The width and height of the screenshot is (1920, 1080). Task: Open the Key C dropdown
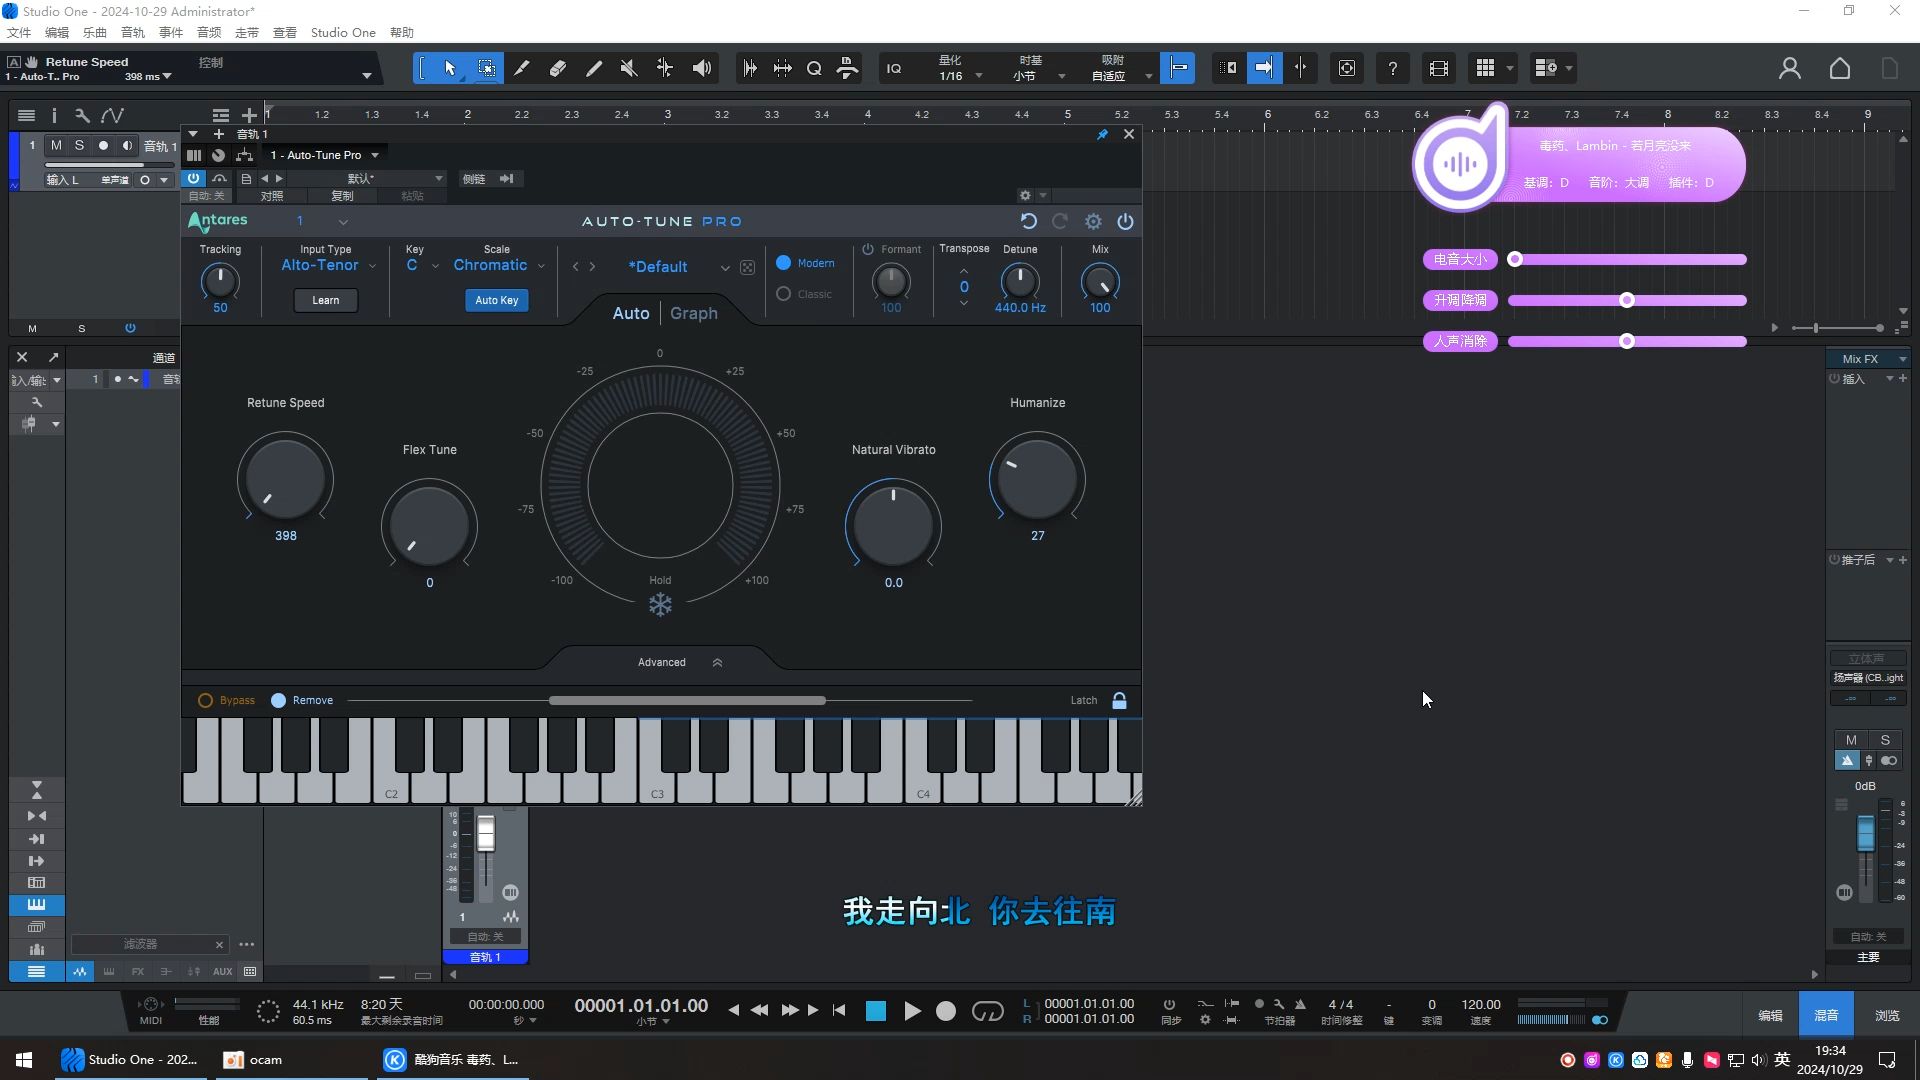click(422, 265)
